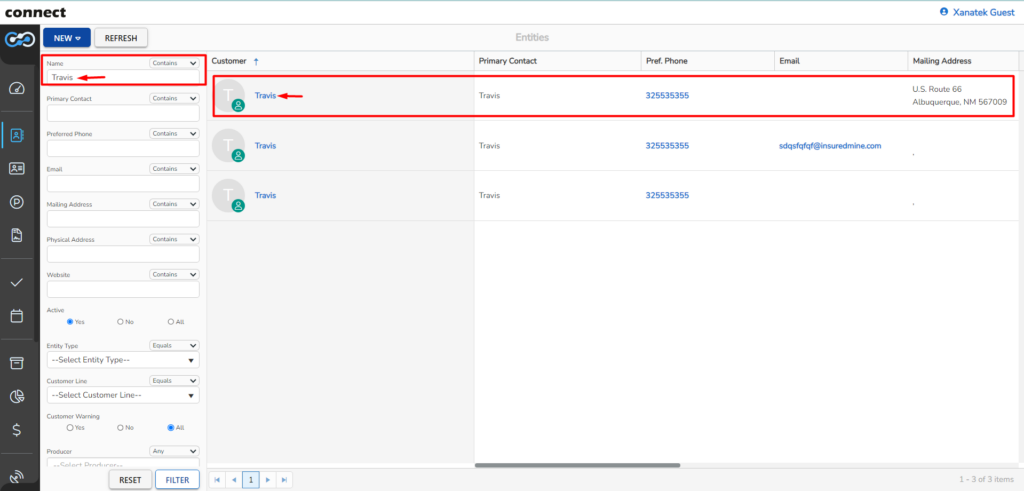Image resolution: width=1024 pixels, height=491 pixels.
Task: Click sdqsfqfqf@insuredmine.com email link
Action: (x=831, y=146)
